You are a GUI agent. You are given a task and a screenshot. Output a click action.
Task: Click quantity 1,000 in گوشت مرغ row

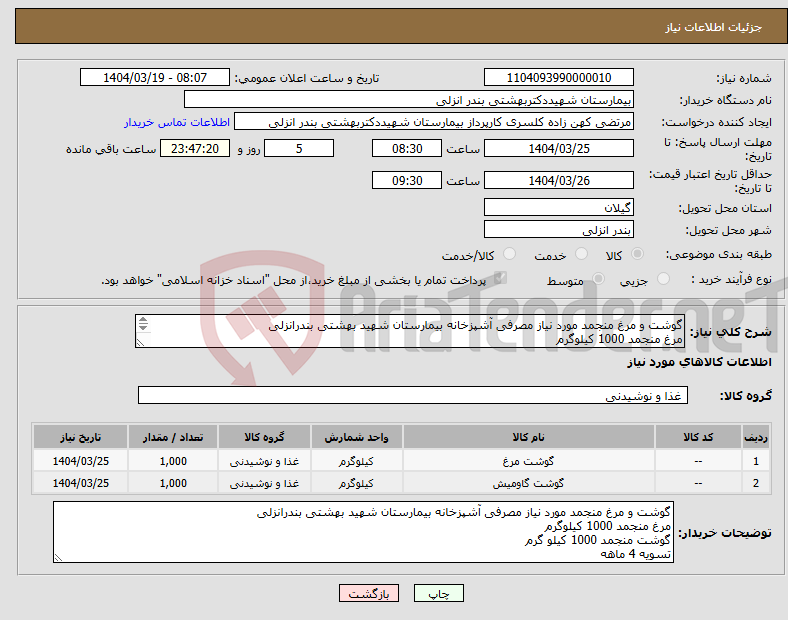(173, 461)
